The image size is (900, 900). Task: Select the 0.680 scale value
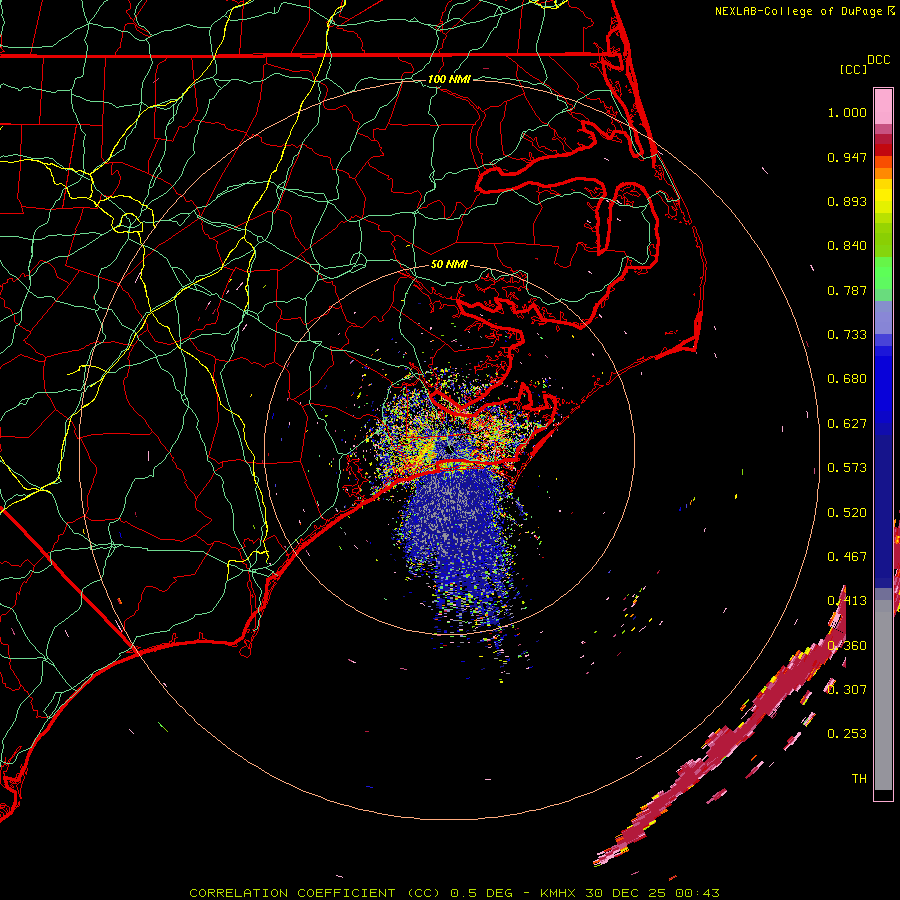click(847, 379)
